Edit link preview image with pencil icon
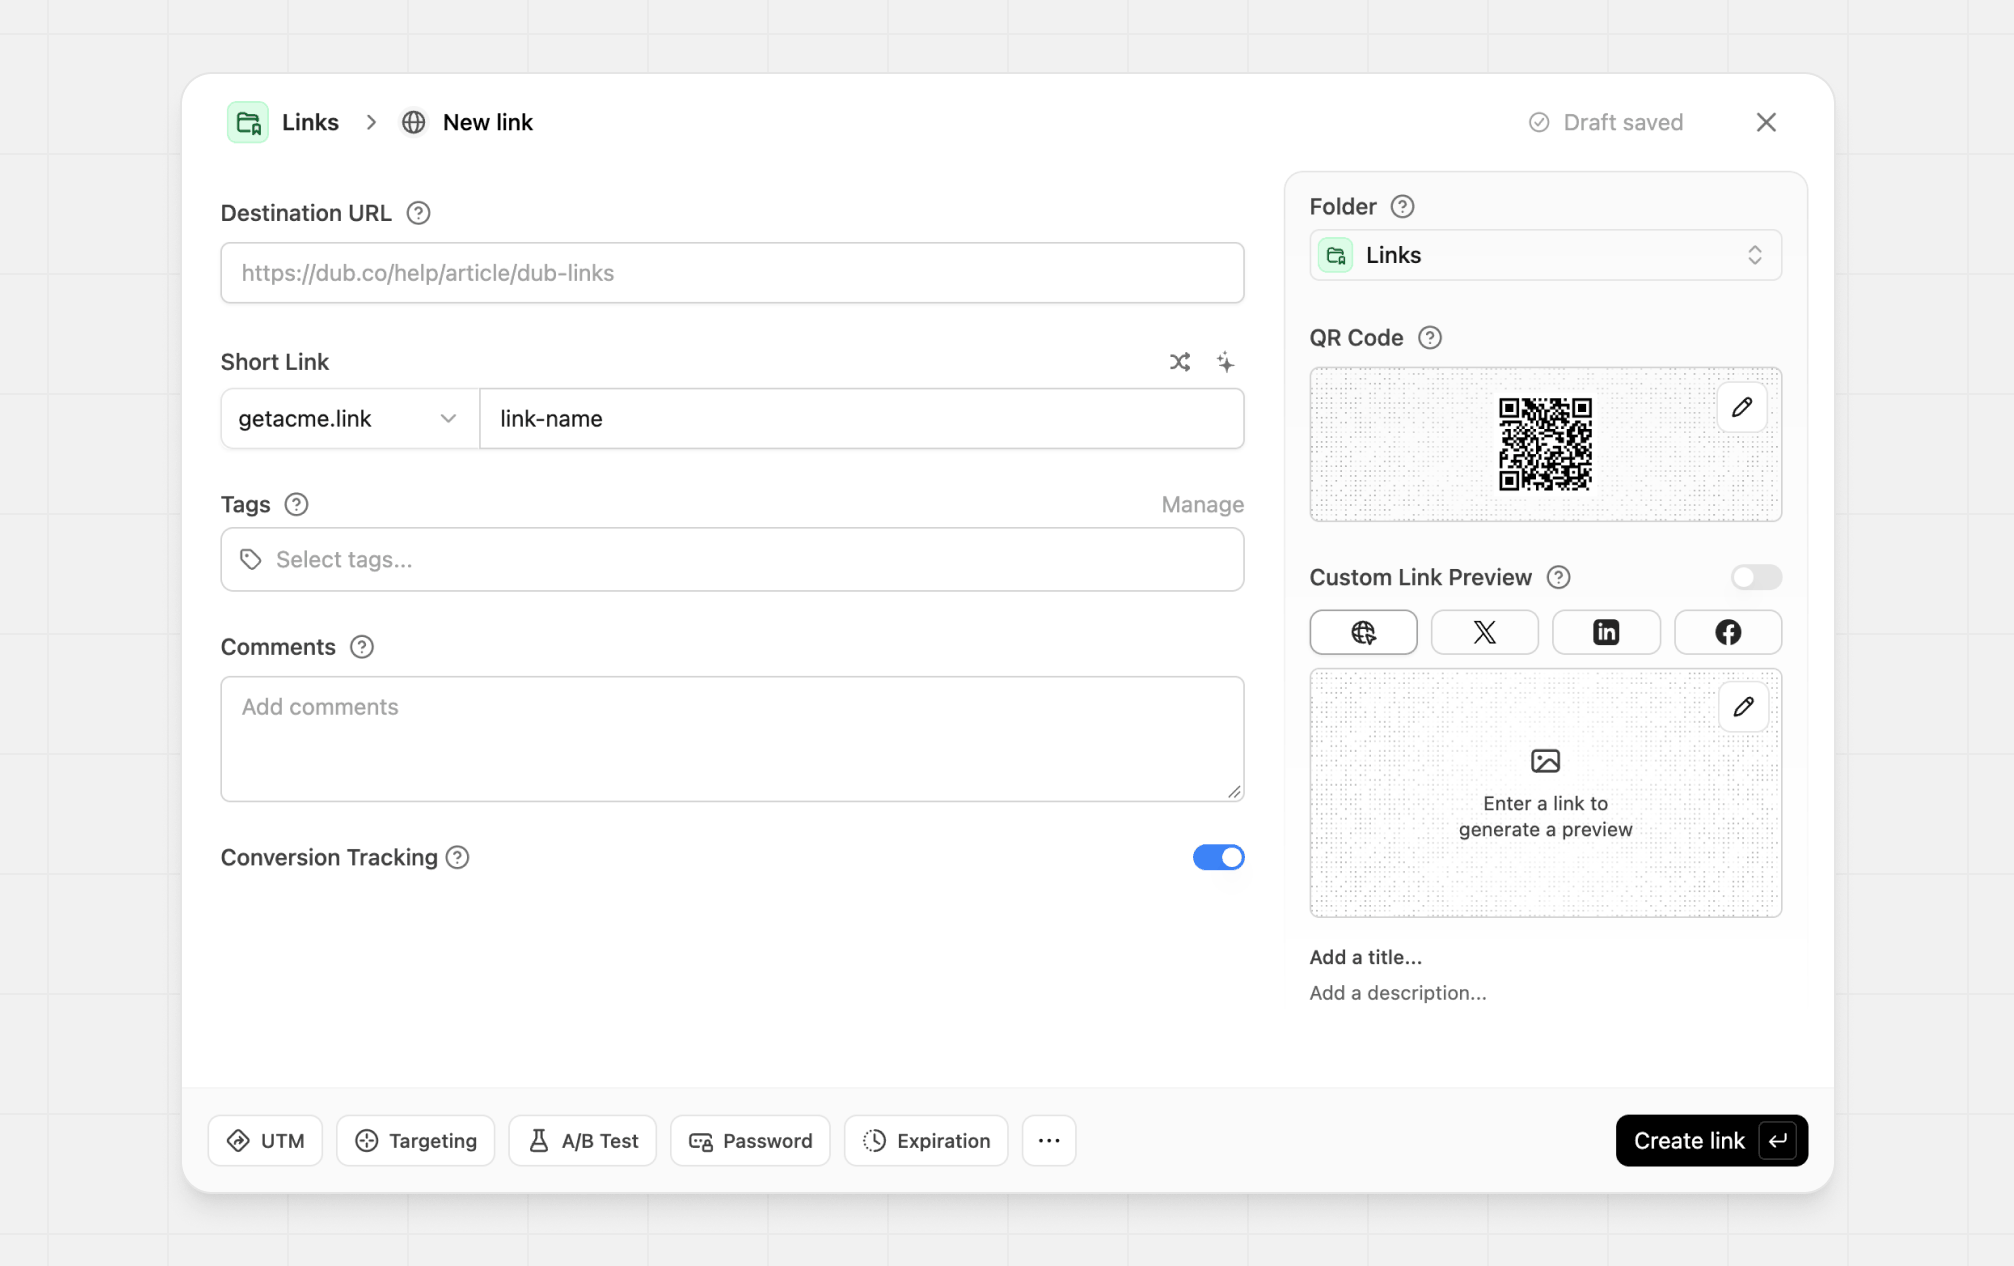 point(1743,707)
